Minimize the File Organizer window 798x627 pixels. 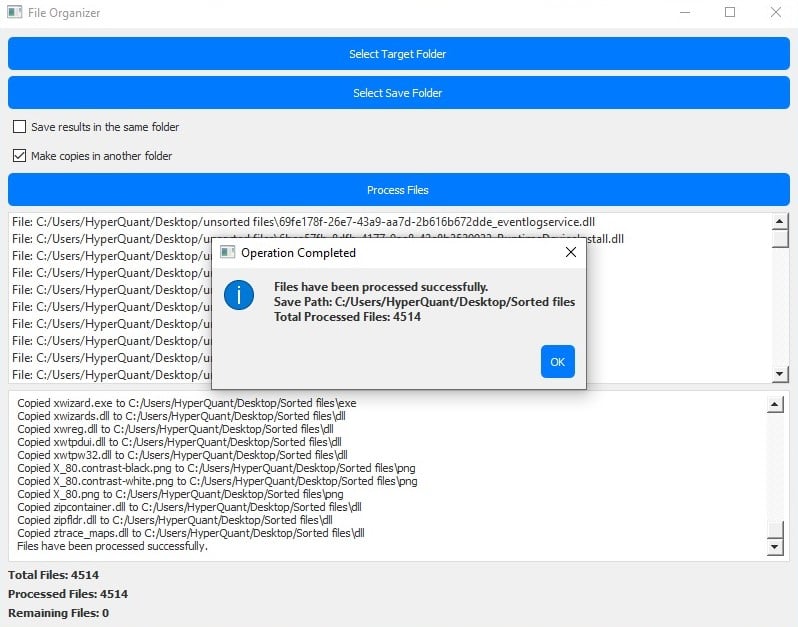685,13
